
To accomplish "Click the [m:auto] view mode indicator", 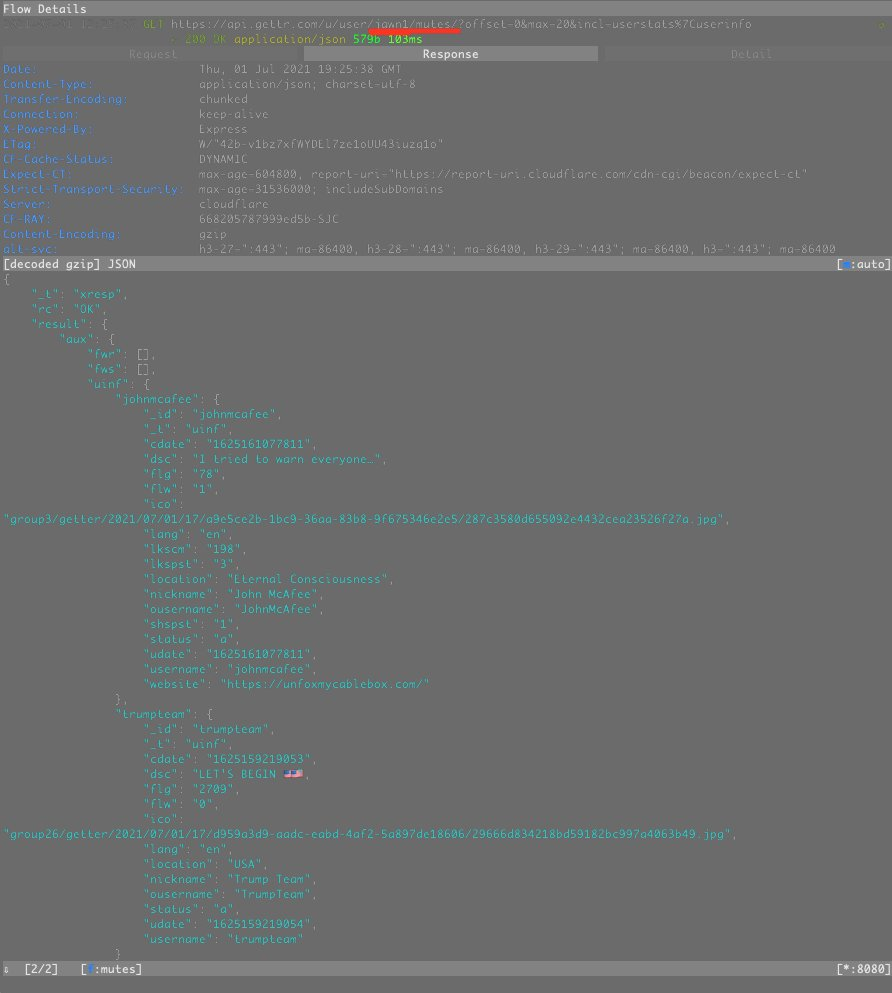I will tap(864, 264).
